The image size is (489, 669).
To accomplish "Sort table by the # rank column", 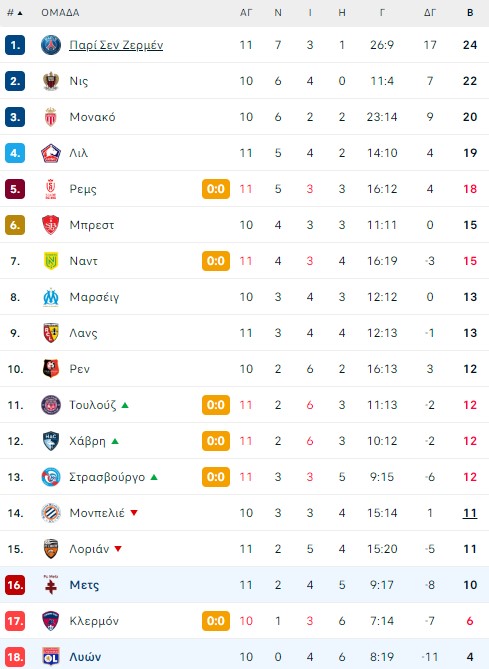I will (x=15, y=13).
